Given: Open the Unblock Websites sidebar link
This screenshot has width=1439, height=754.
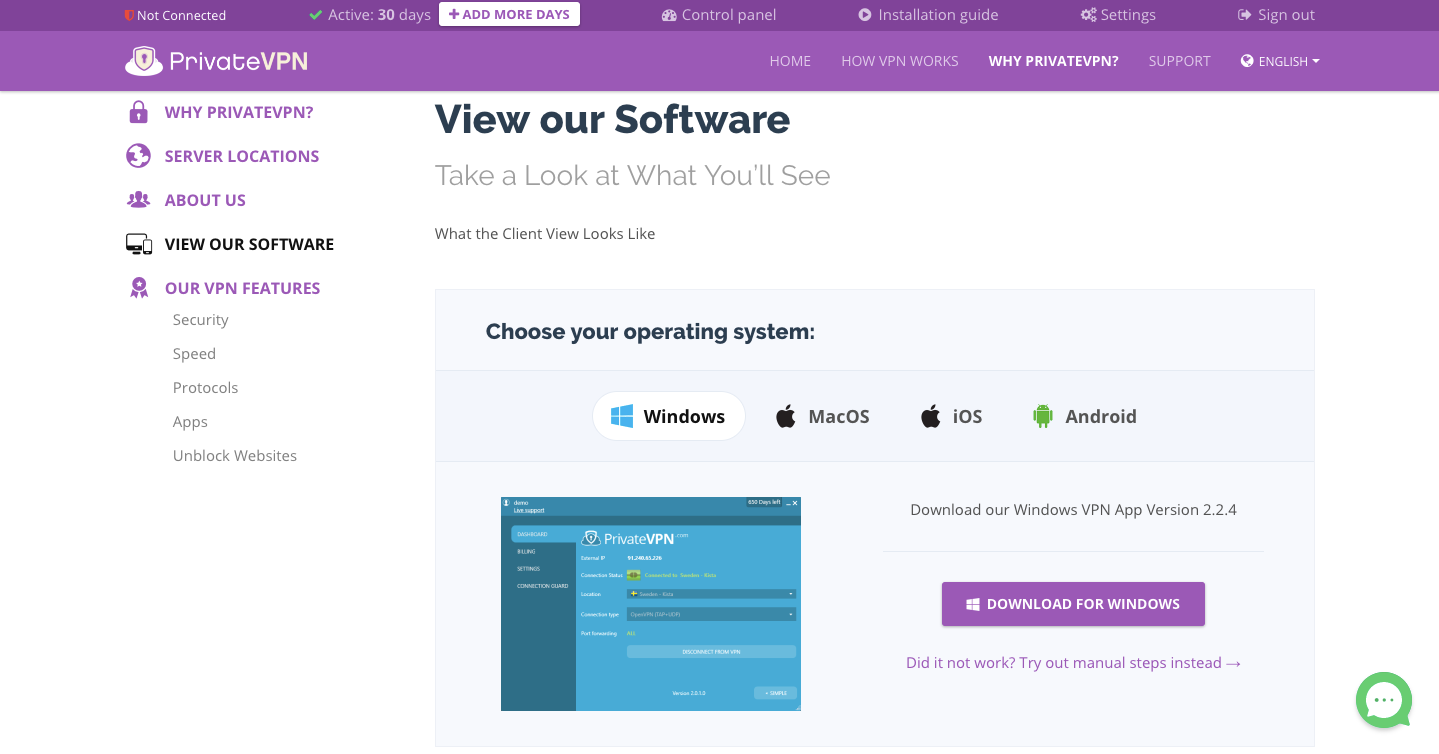Looking at the screenshot, I should coord(235,456).
